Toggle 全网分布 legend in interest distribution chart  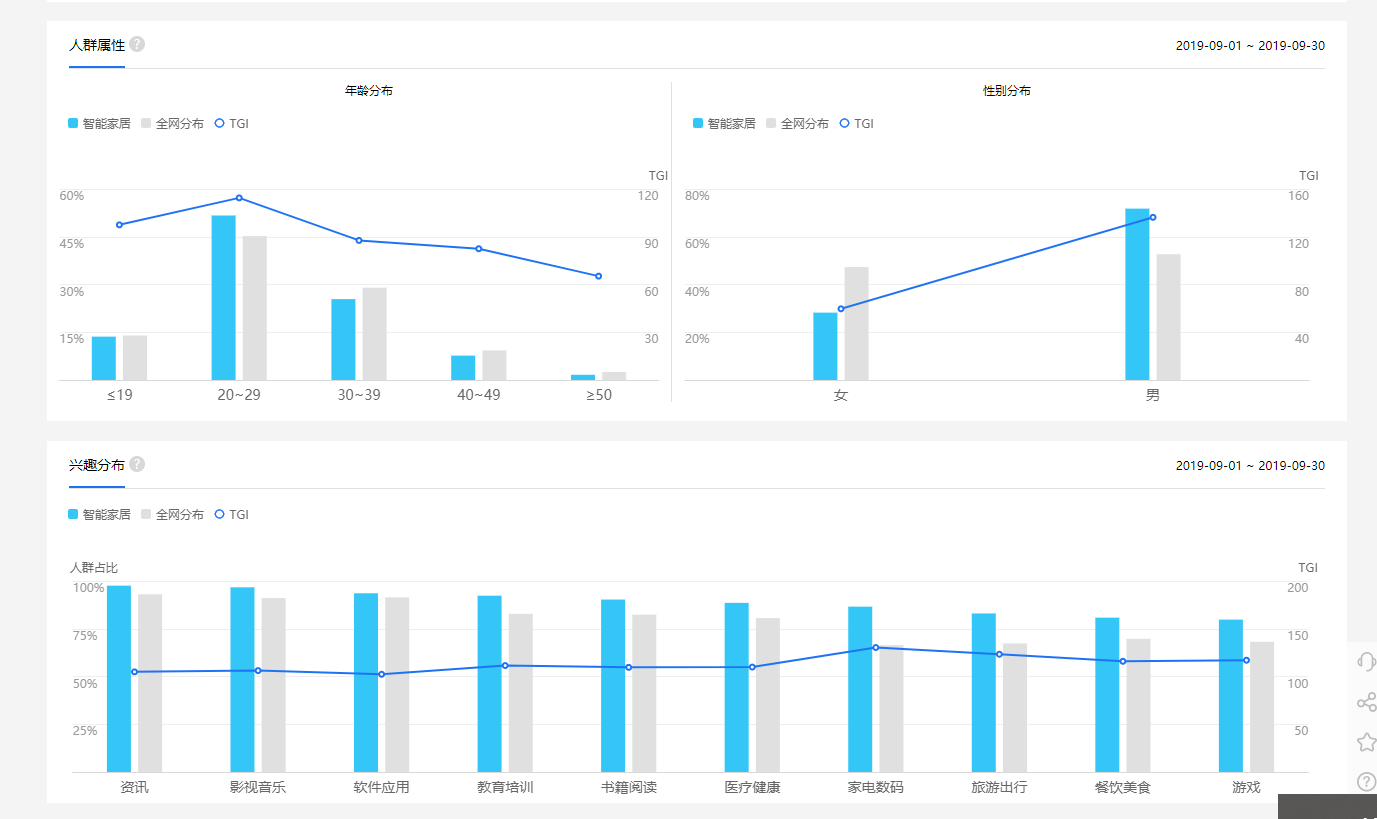coord(172,515)
